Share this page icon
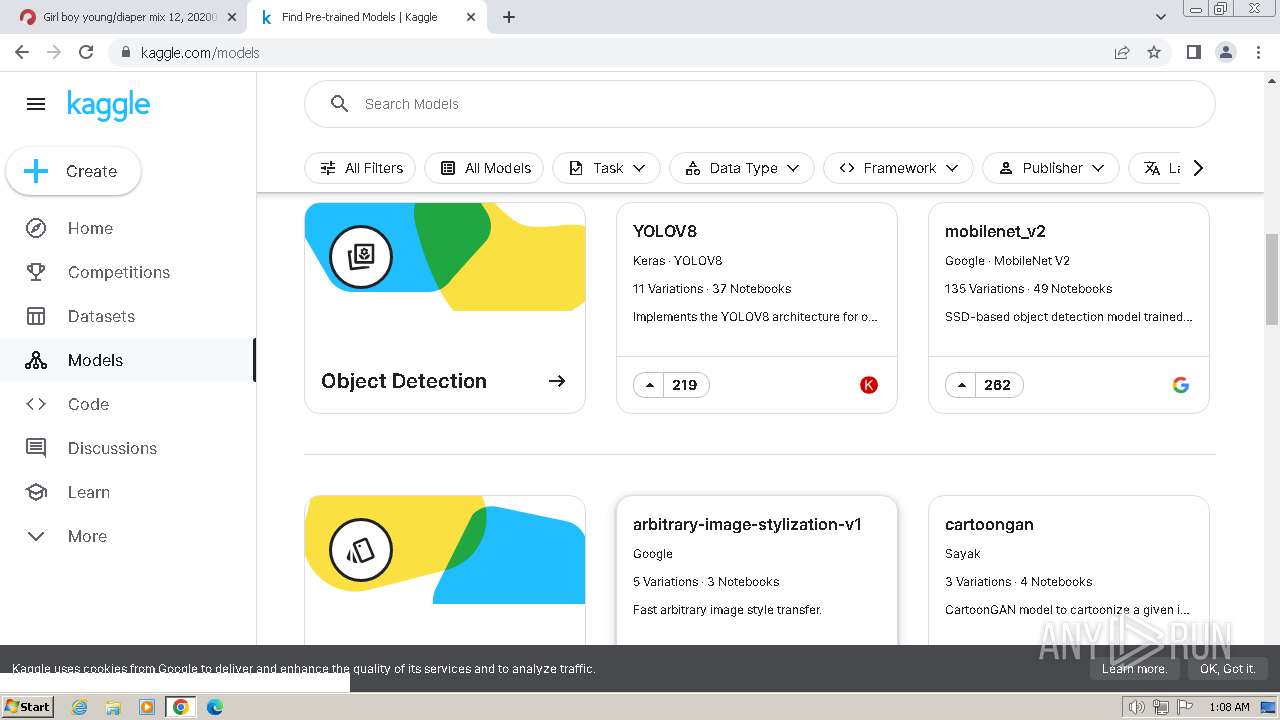1280x720 pixels. [1122, 52]
